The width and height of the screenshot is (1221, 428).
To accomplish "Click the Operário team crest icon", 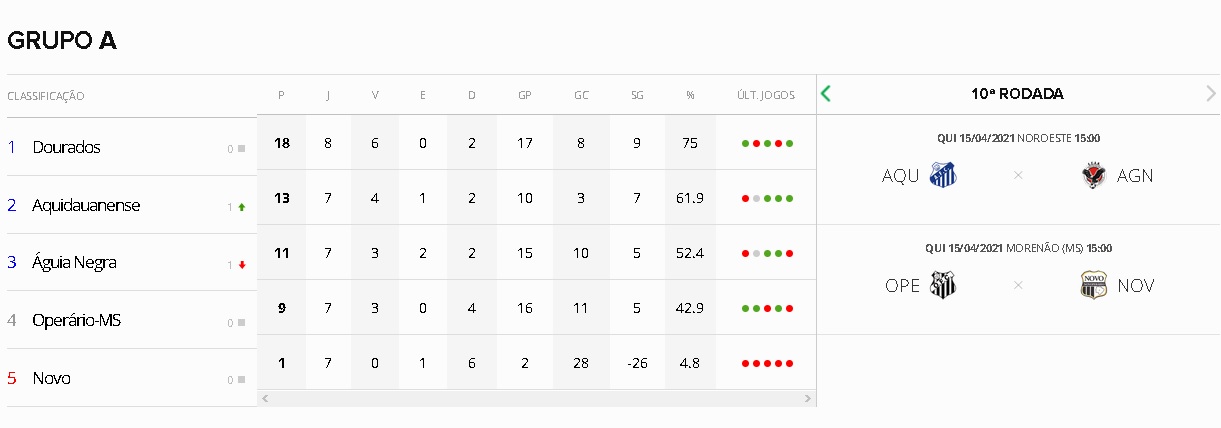I will 943,285.
